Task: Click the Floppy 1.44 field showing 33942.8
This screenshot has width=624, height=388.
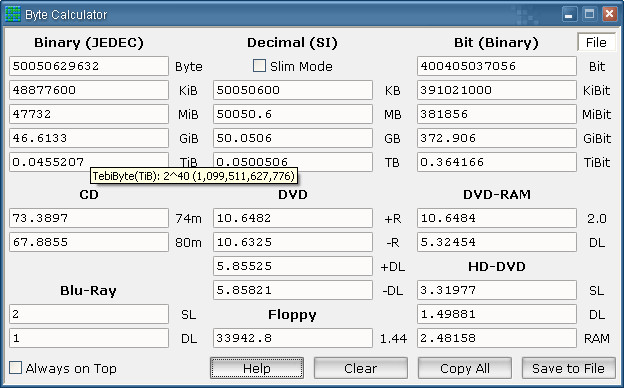Action: 293,338
